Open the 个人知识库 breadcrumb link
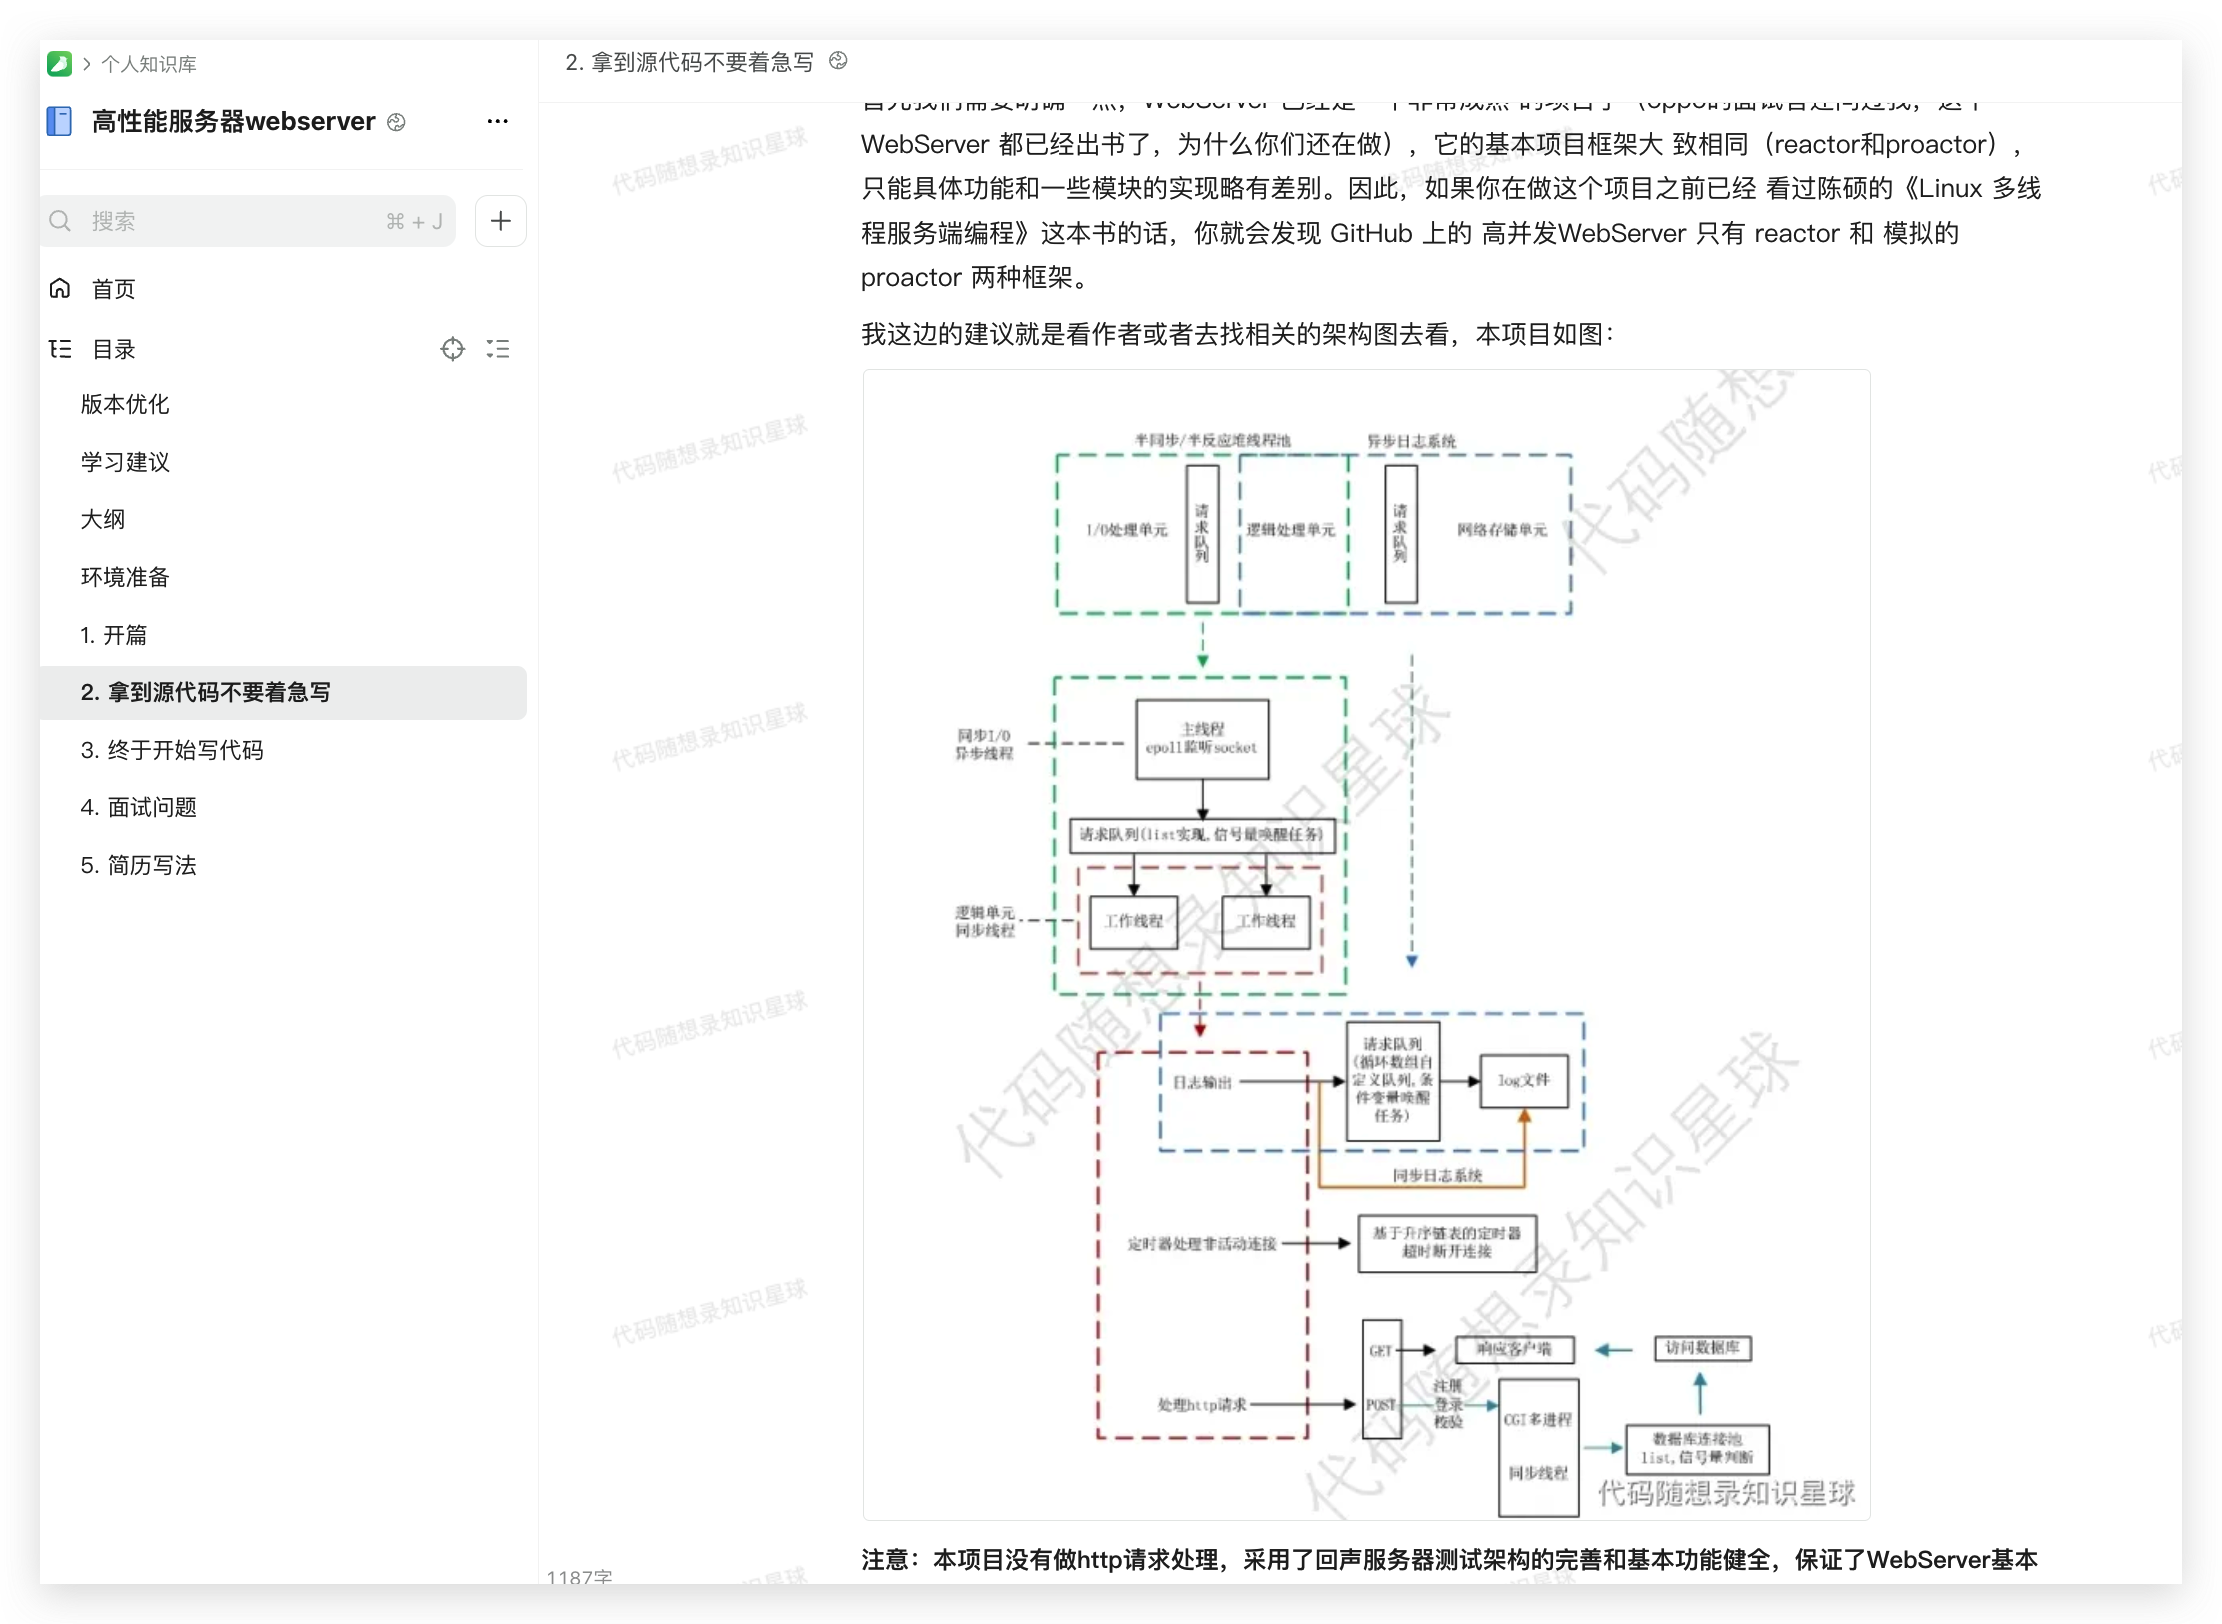Screen dimensions: 2222x1624 coord(148,64)
